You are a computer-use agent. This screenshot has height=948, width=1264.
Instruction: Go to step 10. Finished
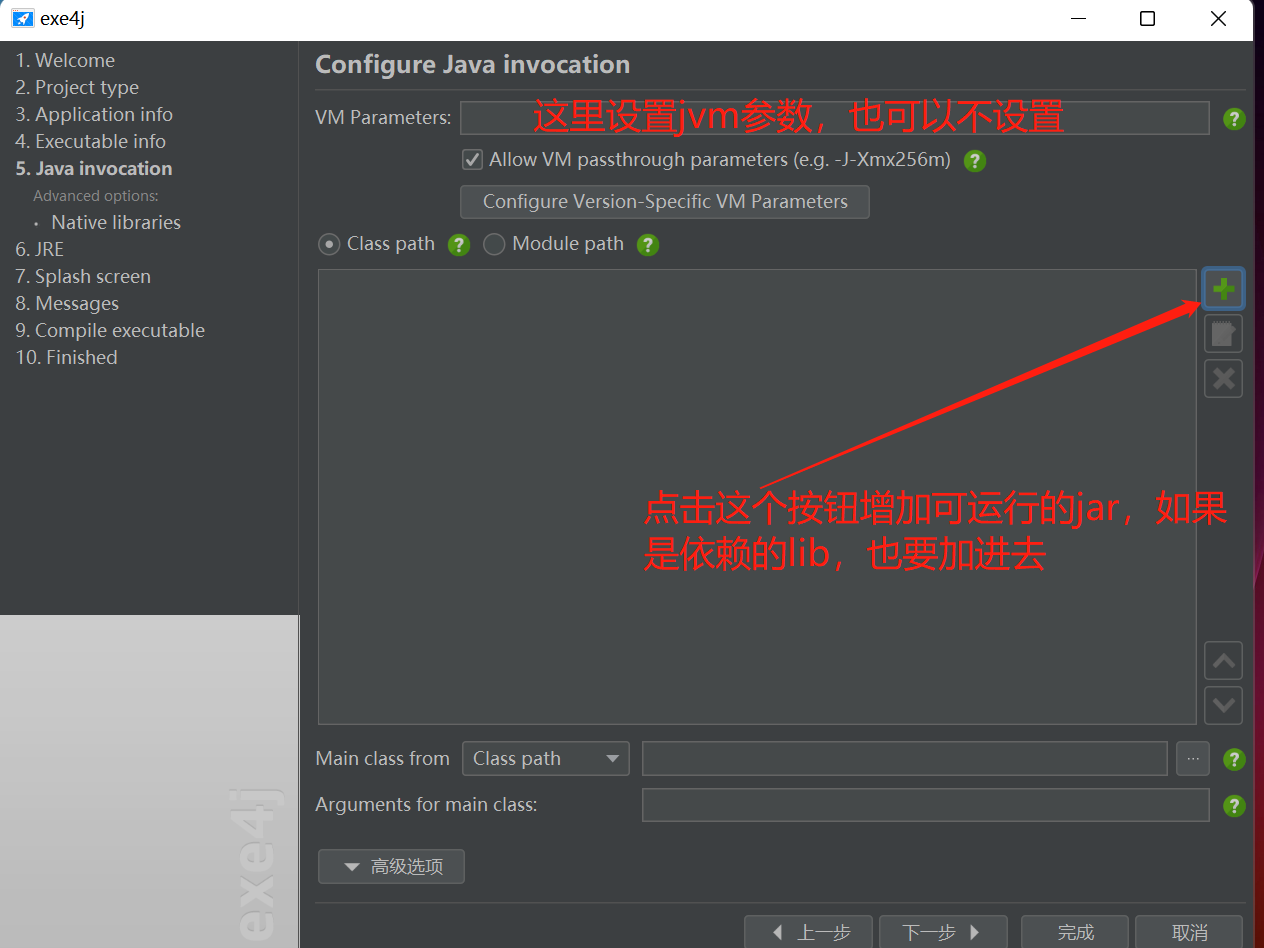pyautogui.click(x=66, y=357)
